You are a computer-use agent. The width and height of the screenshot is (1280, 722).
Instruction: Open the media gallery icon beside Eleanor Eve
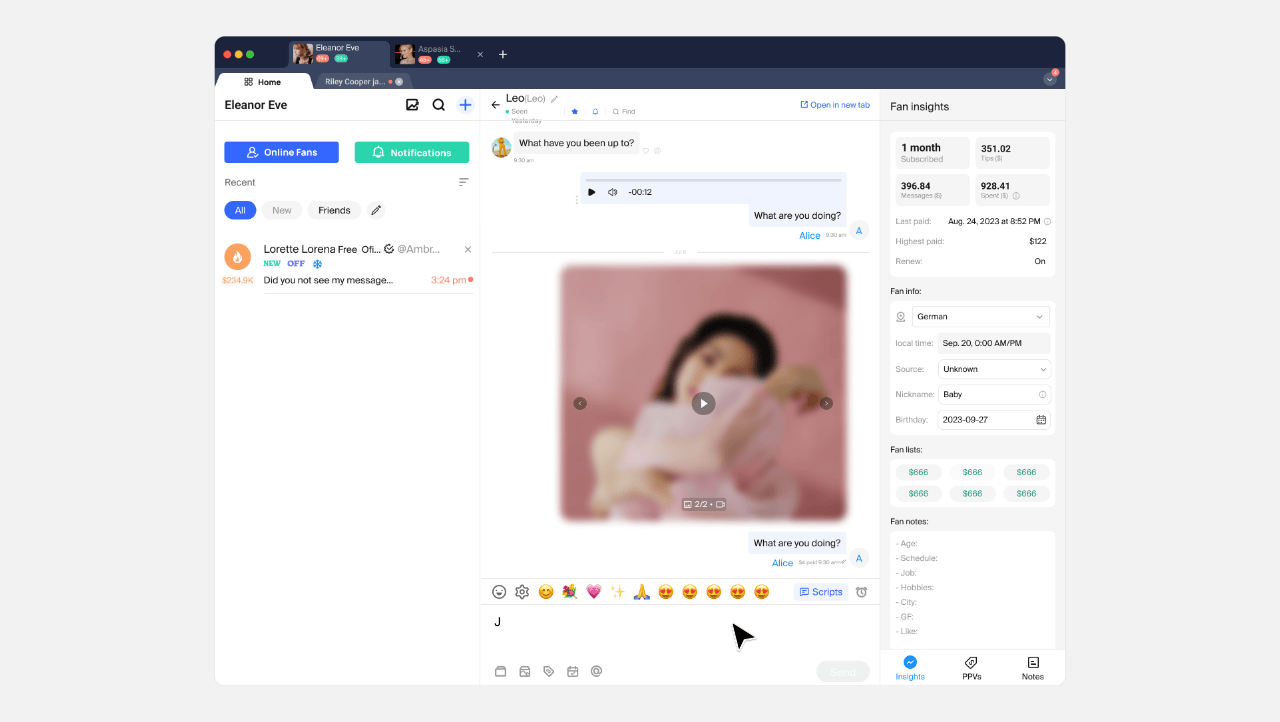pos(412,105)
